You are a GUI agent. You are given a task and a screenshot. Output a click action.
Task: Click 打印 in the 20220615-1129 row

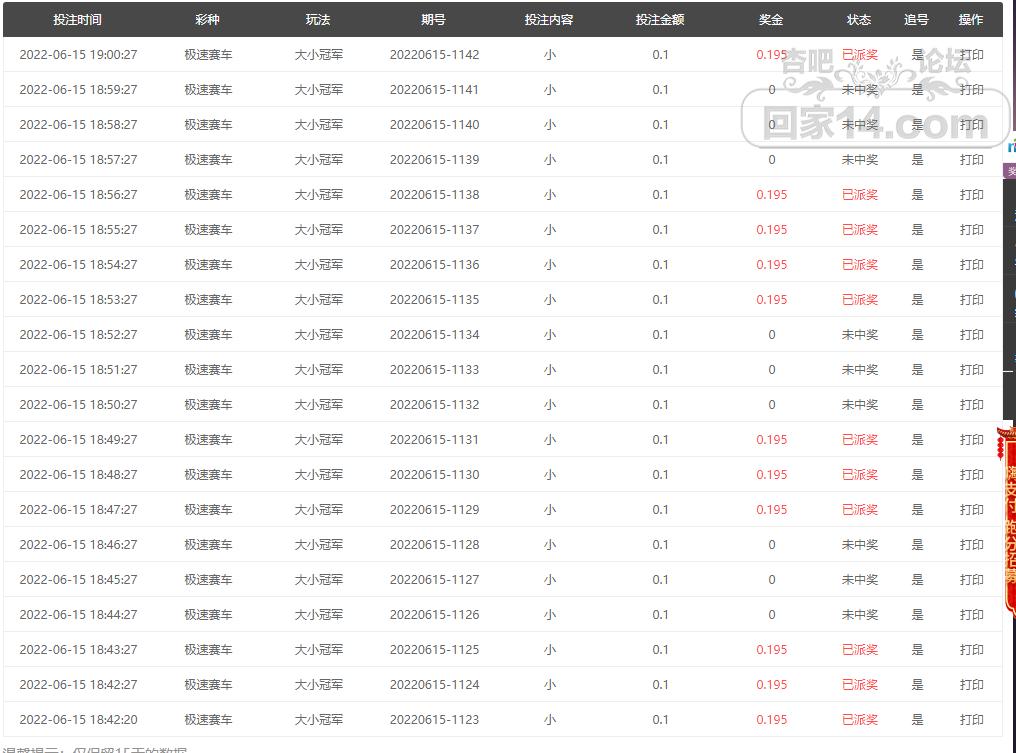tap(971, 509)
